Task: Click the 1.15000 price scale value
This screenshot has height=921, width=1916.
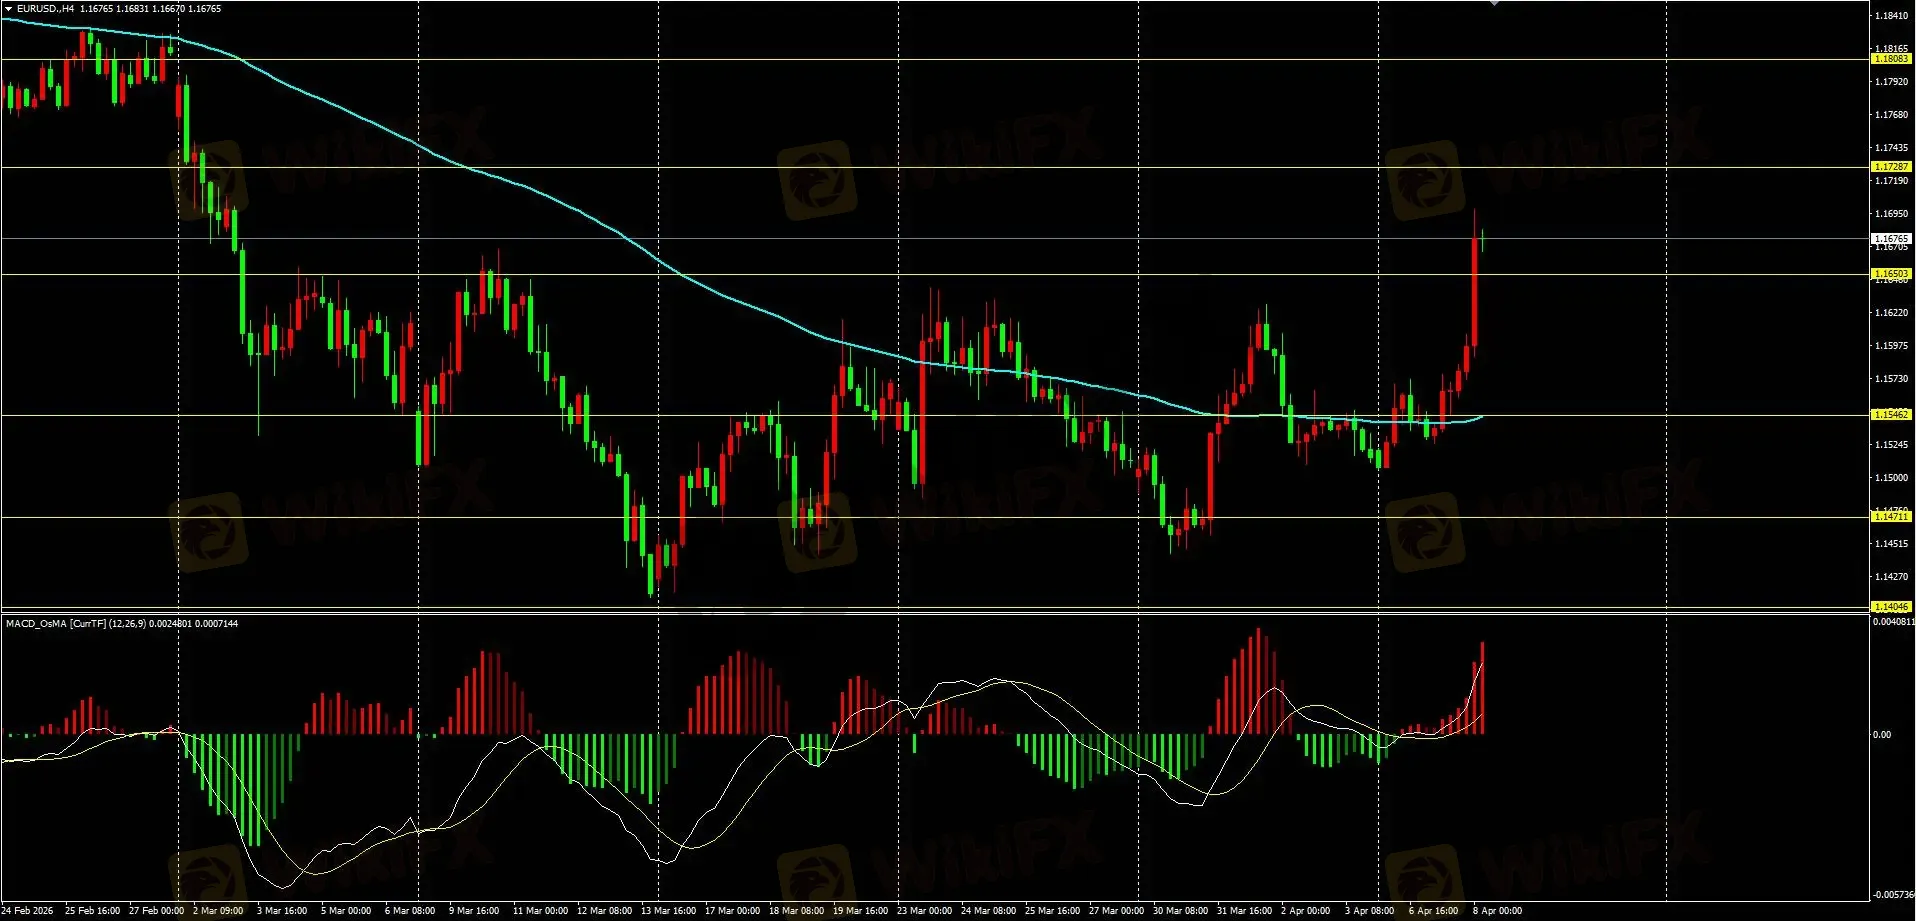Action: coord(1891,478)
